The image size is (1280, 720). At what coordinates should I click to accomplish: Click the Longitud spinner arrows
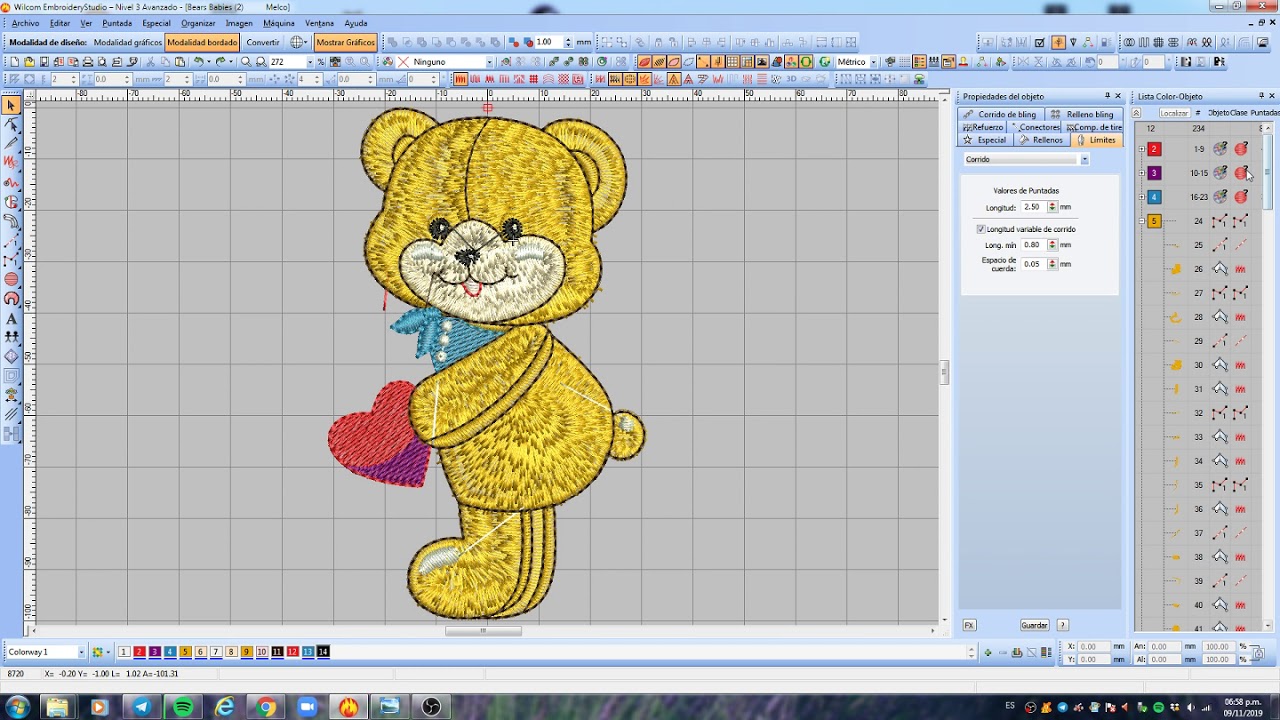(x=1052, y=207)
